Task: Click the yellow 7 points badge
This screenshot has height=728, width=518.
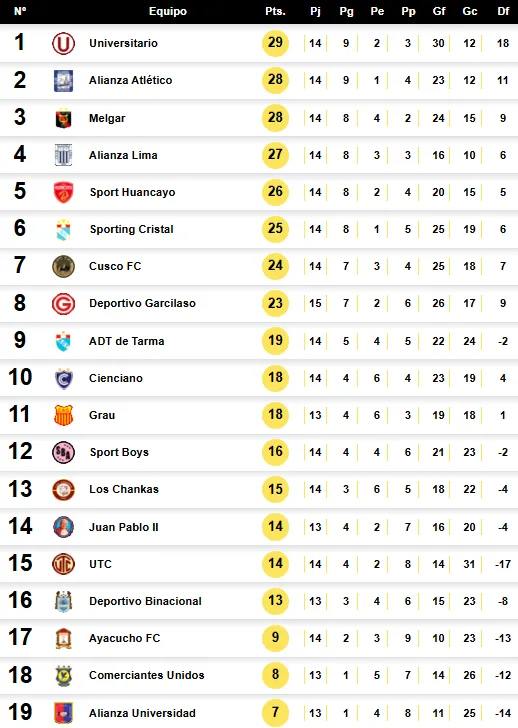Action: tap(275, 712)
